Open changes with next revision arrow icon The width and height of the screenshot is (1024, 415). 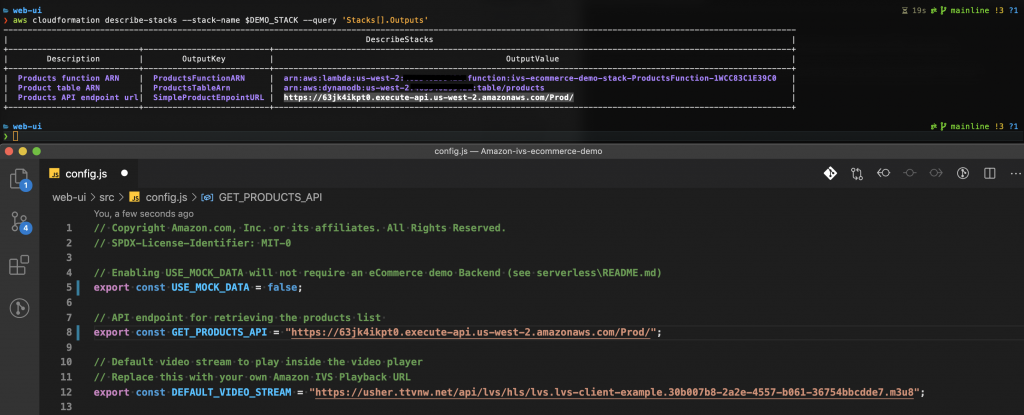tap(936, 173)
